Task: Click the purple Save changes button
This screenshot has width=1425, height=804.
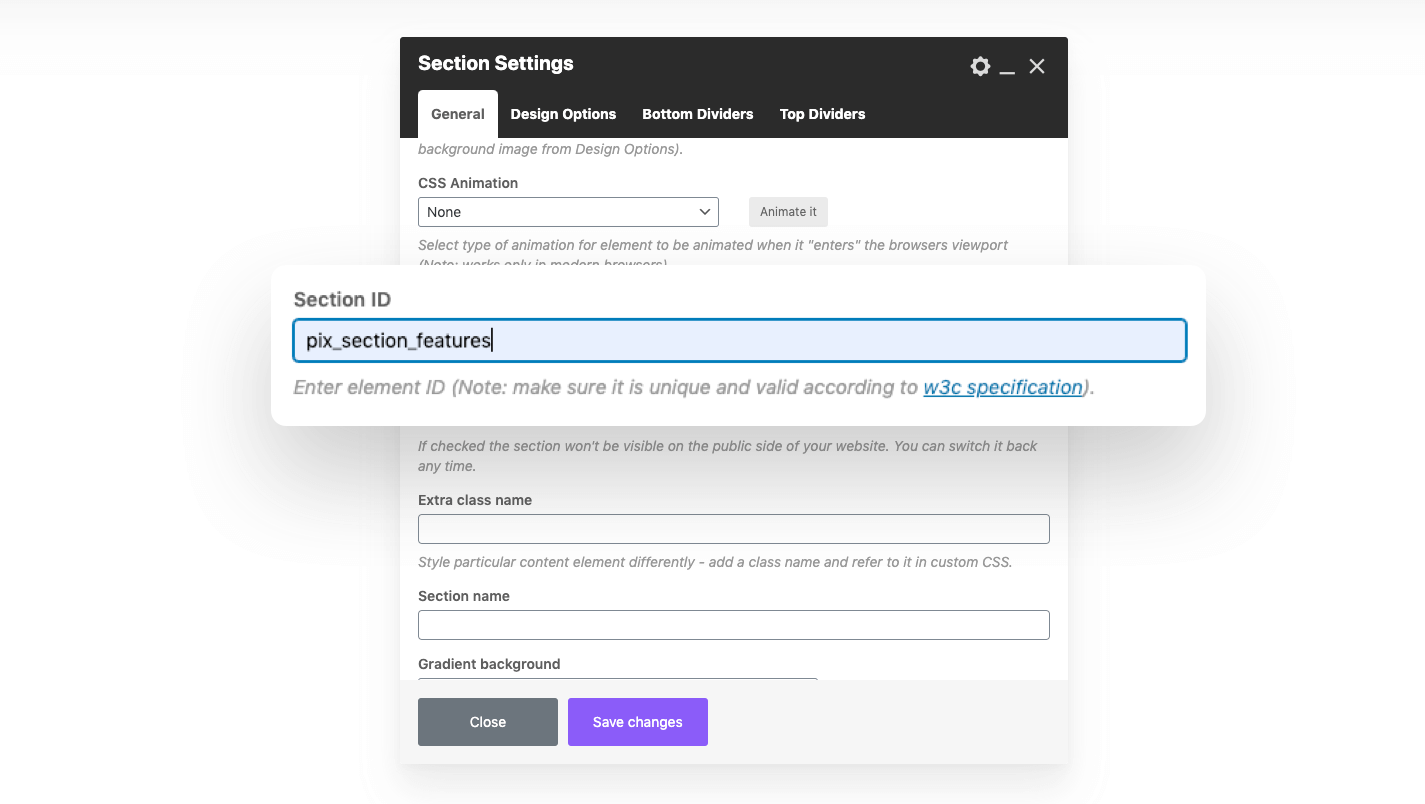Action: click(638, 722)
